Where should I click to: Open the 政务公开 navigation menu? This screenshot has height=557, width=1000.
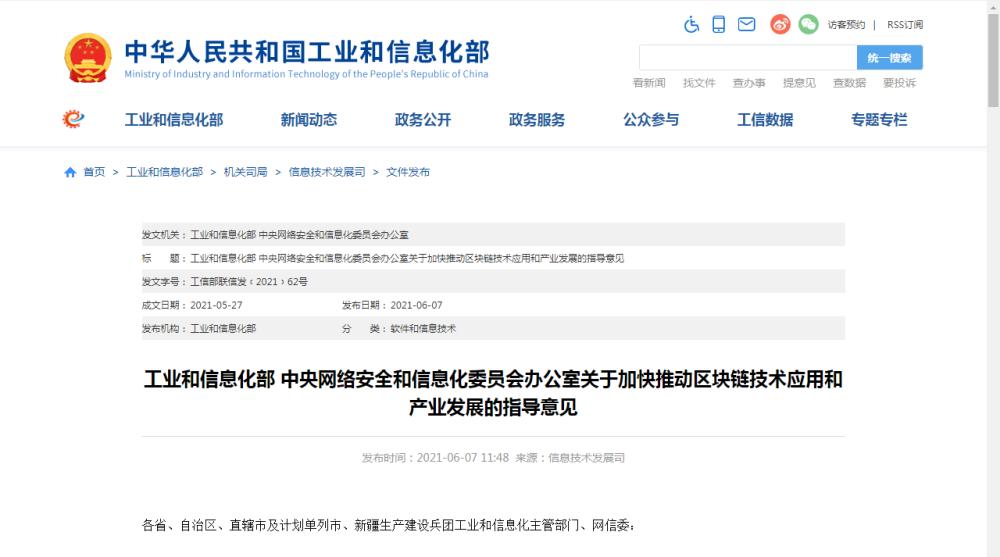click(x=423, y=120)
